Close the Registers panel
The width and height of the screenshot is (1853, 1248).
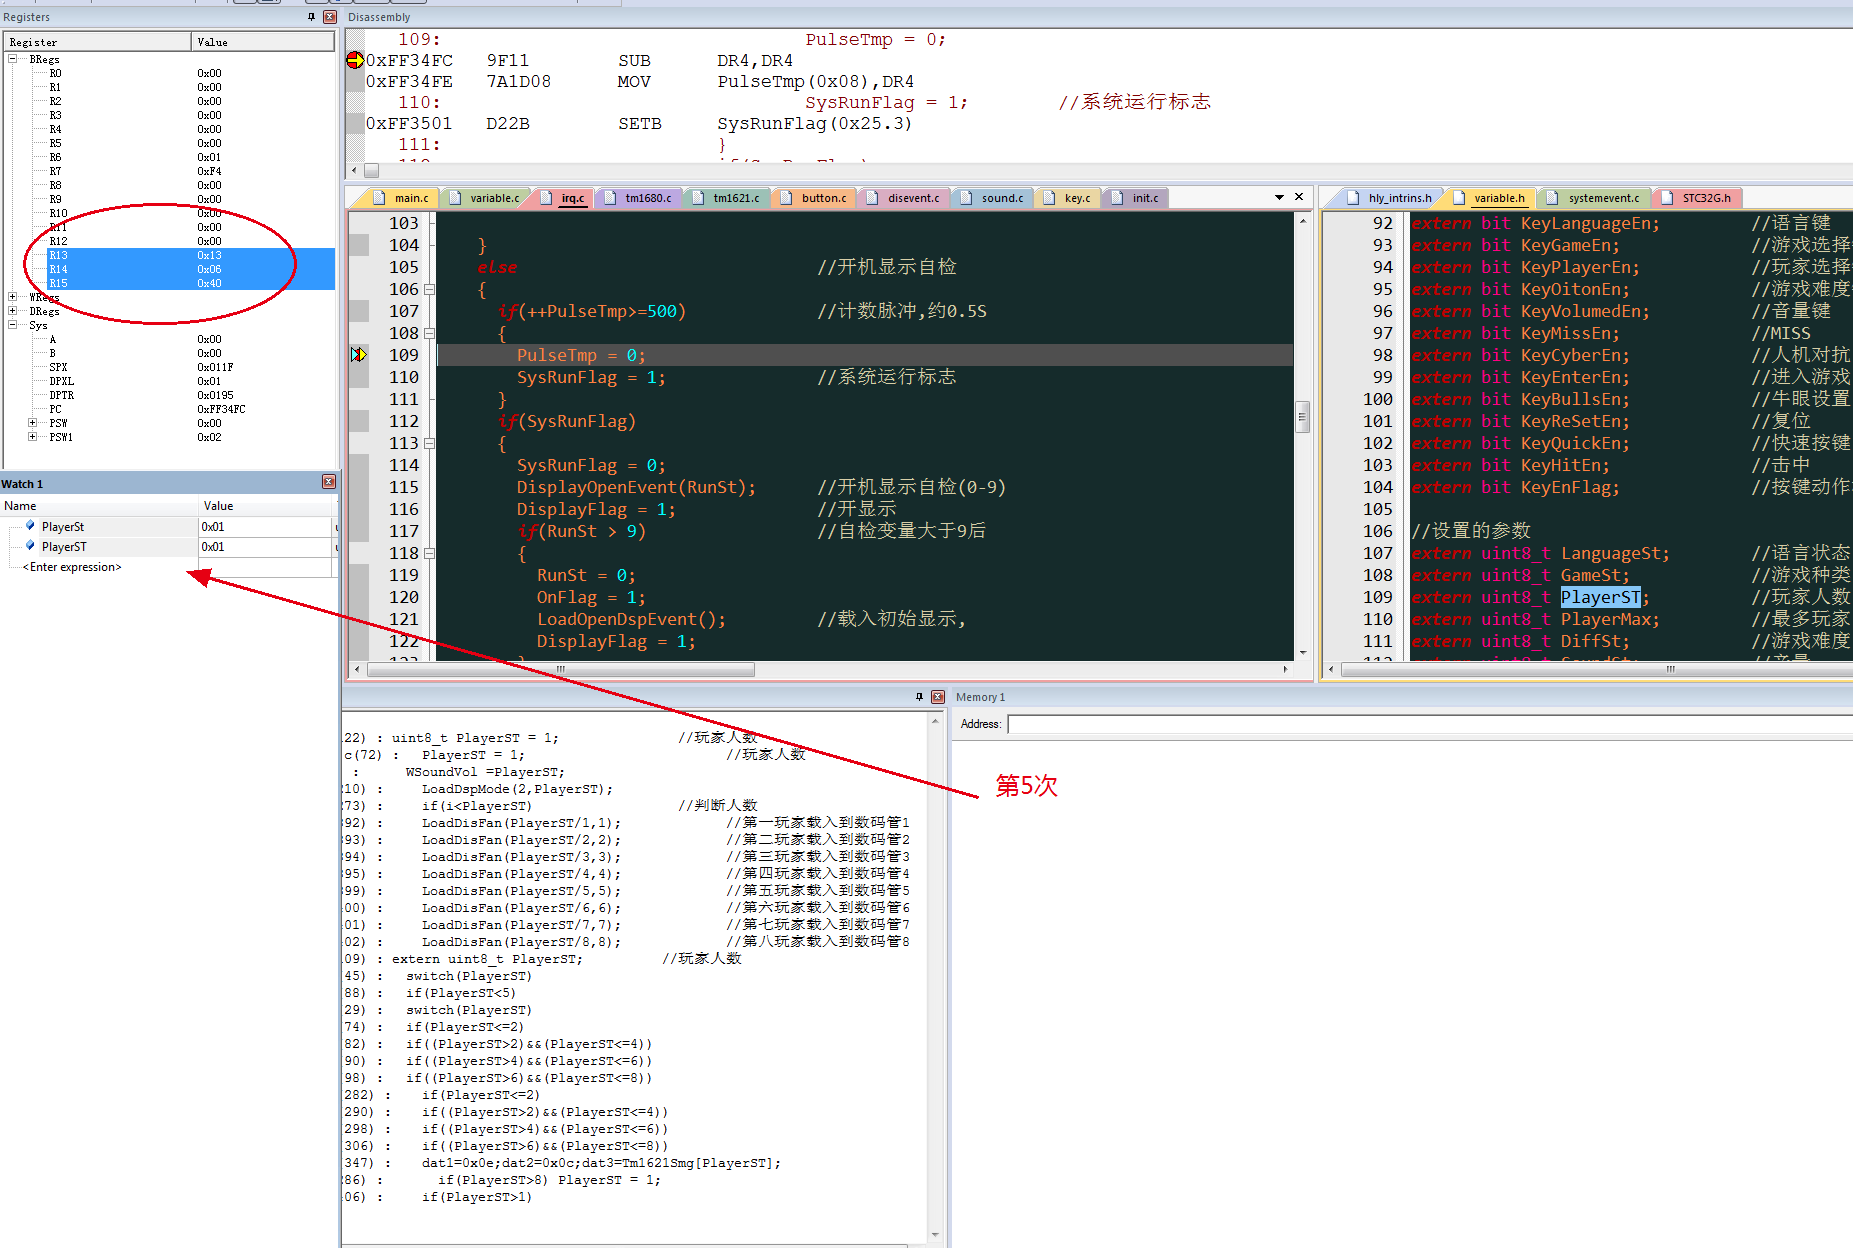pyautogui.click(x=329, y=17)
